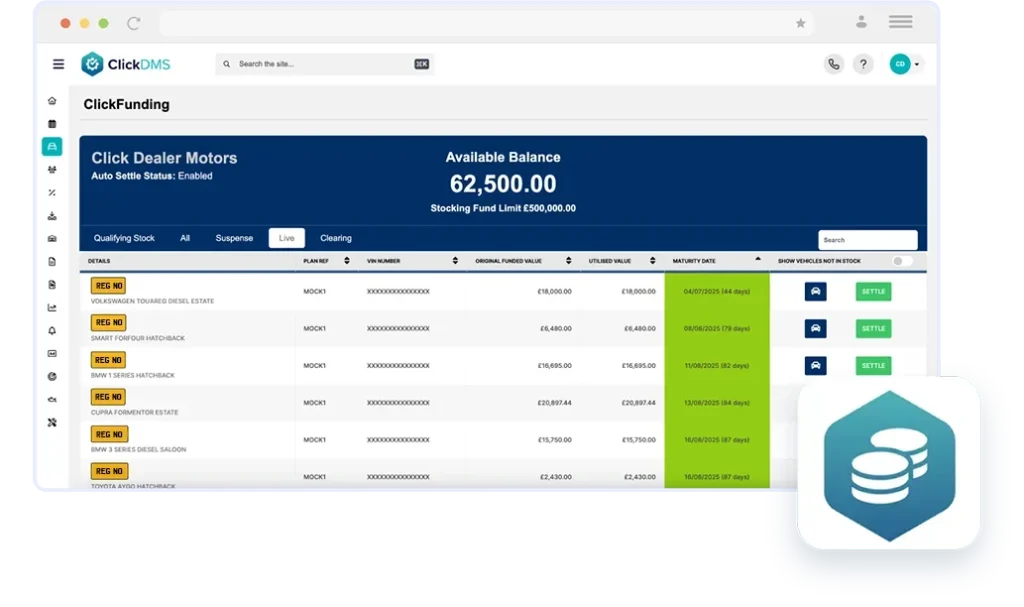Open the Home icon in the sidebar
Image resolution: width=1024 pixels, height=607 pixels.
coord(52,101)
